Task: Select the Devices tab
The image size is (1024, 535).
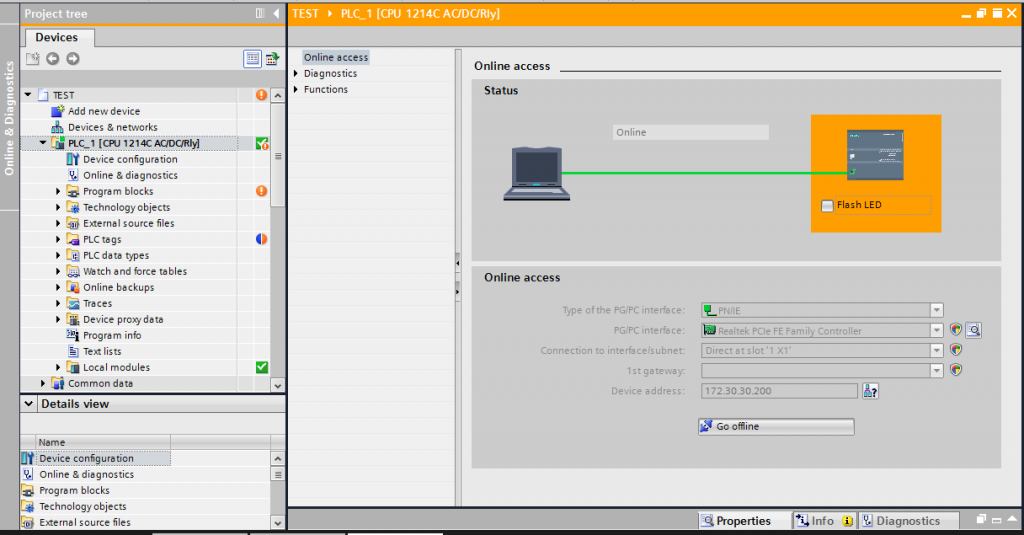Action: click(57, 37)
